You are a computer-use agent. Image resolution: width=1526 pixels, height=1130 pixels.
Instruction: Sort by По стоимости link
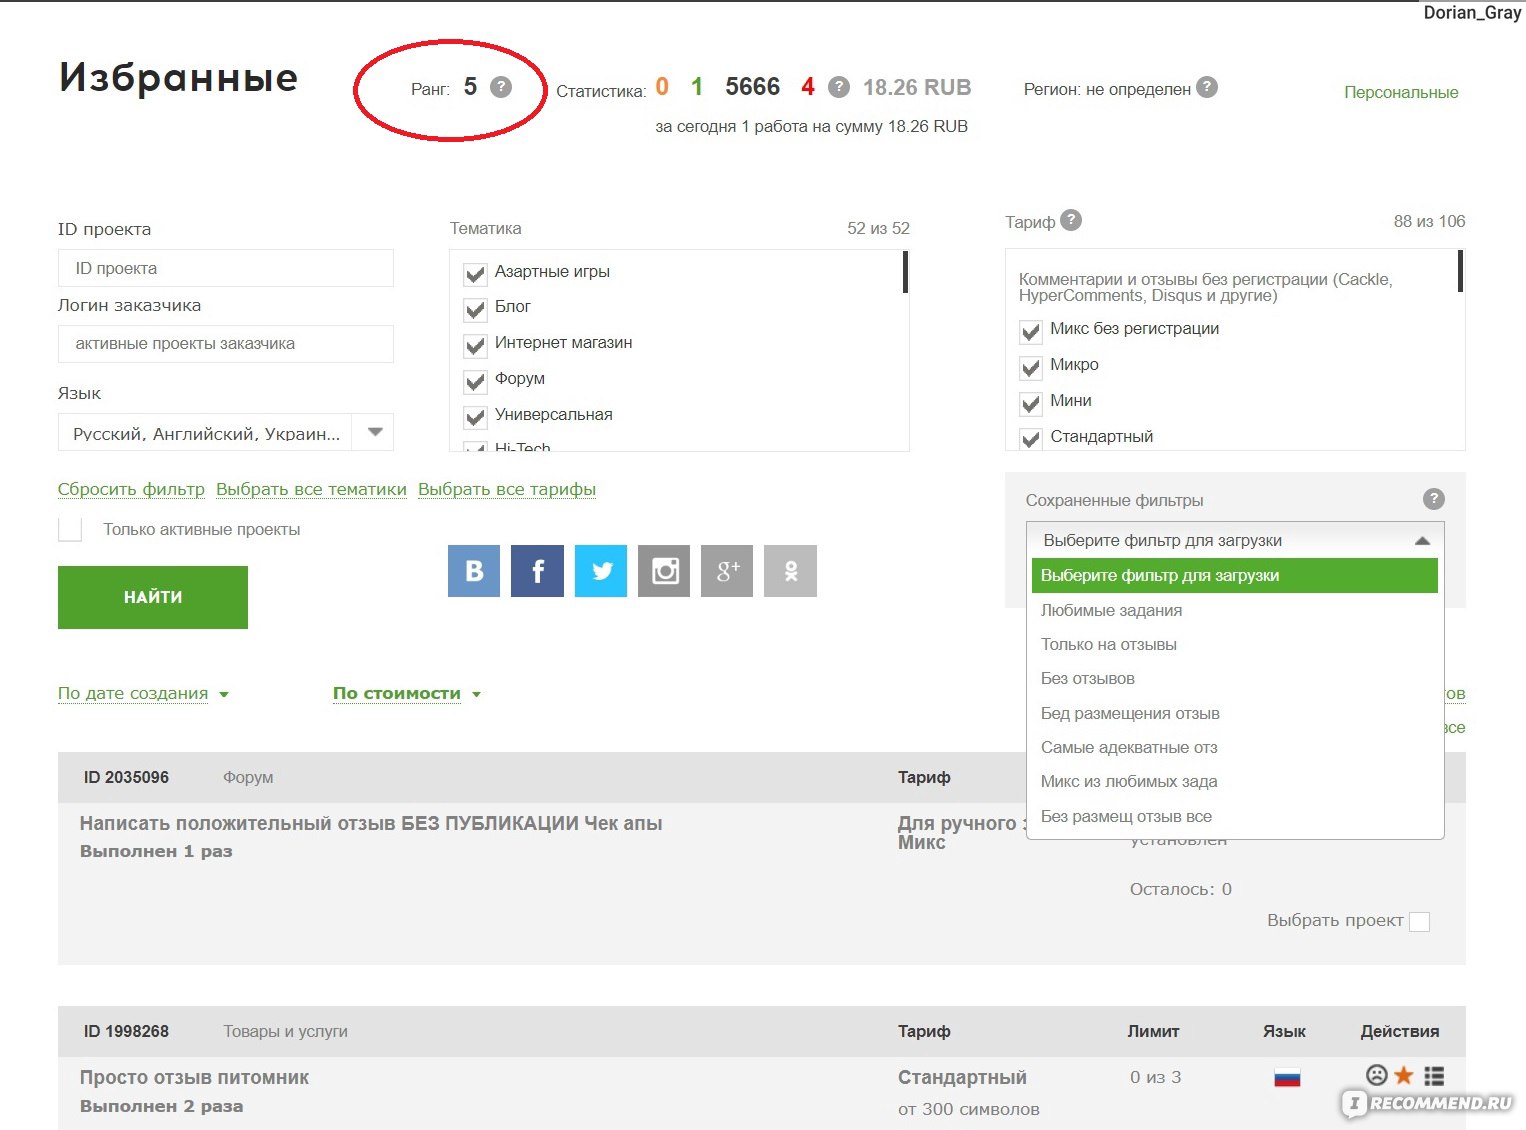(397, 693)
